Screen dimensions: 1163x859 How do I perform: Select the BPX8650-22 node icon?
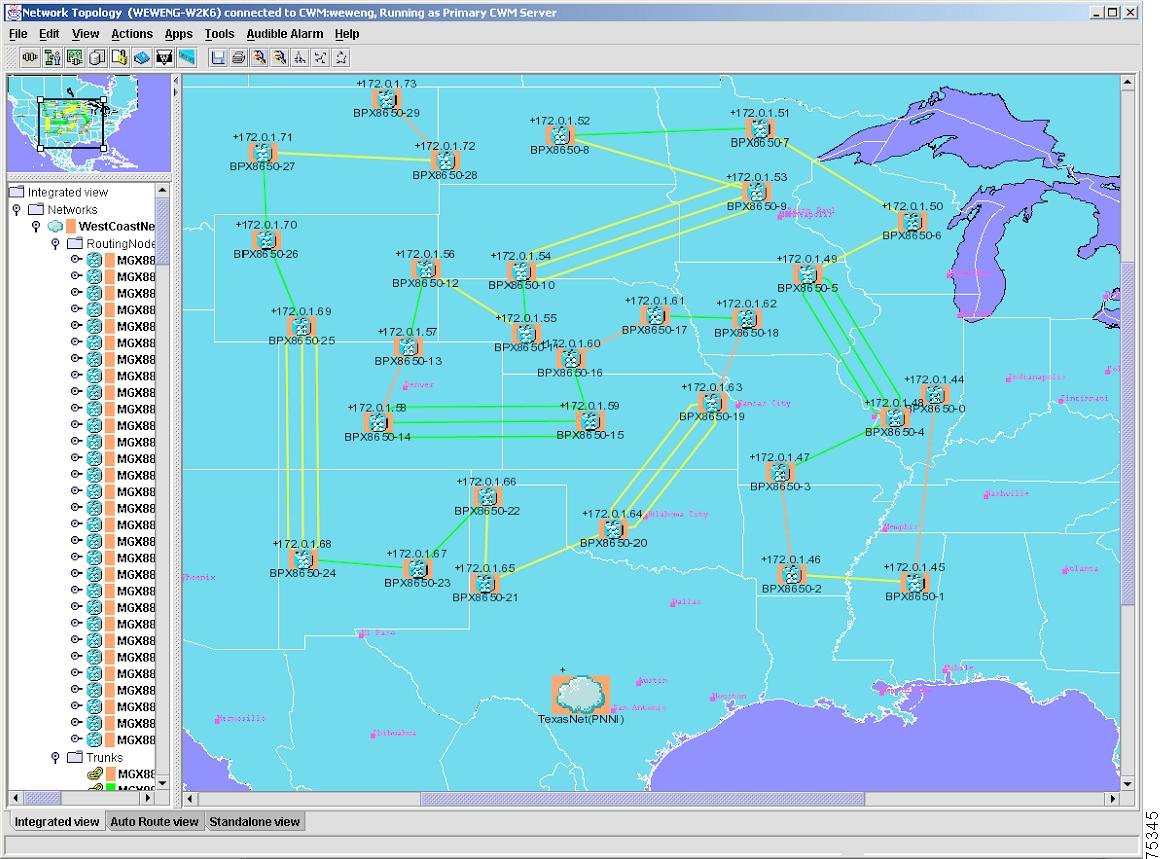point(487,496)
